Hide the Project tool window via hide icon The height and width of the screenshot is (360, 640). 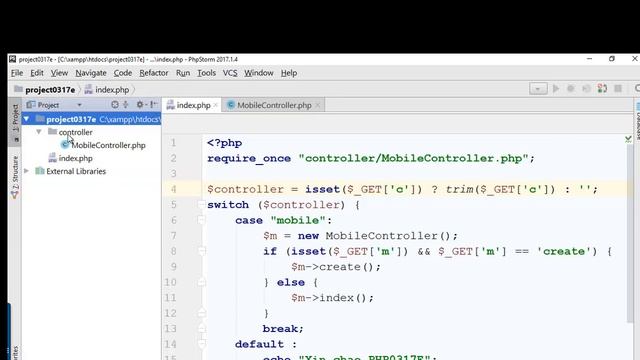154,105
